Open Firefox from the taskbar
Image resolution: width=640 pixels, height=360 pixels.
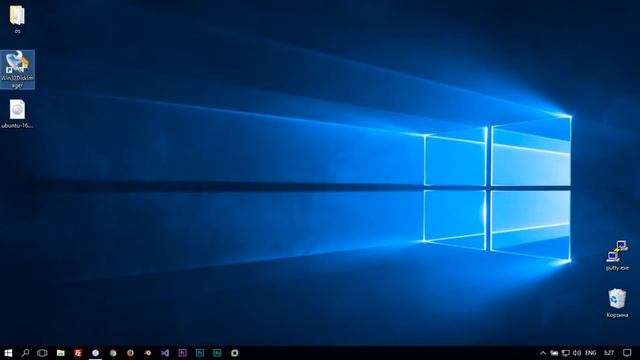pos(131,353)
